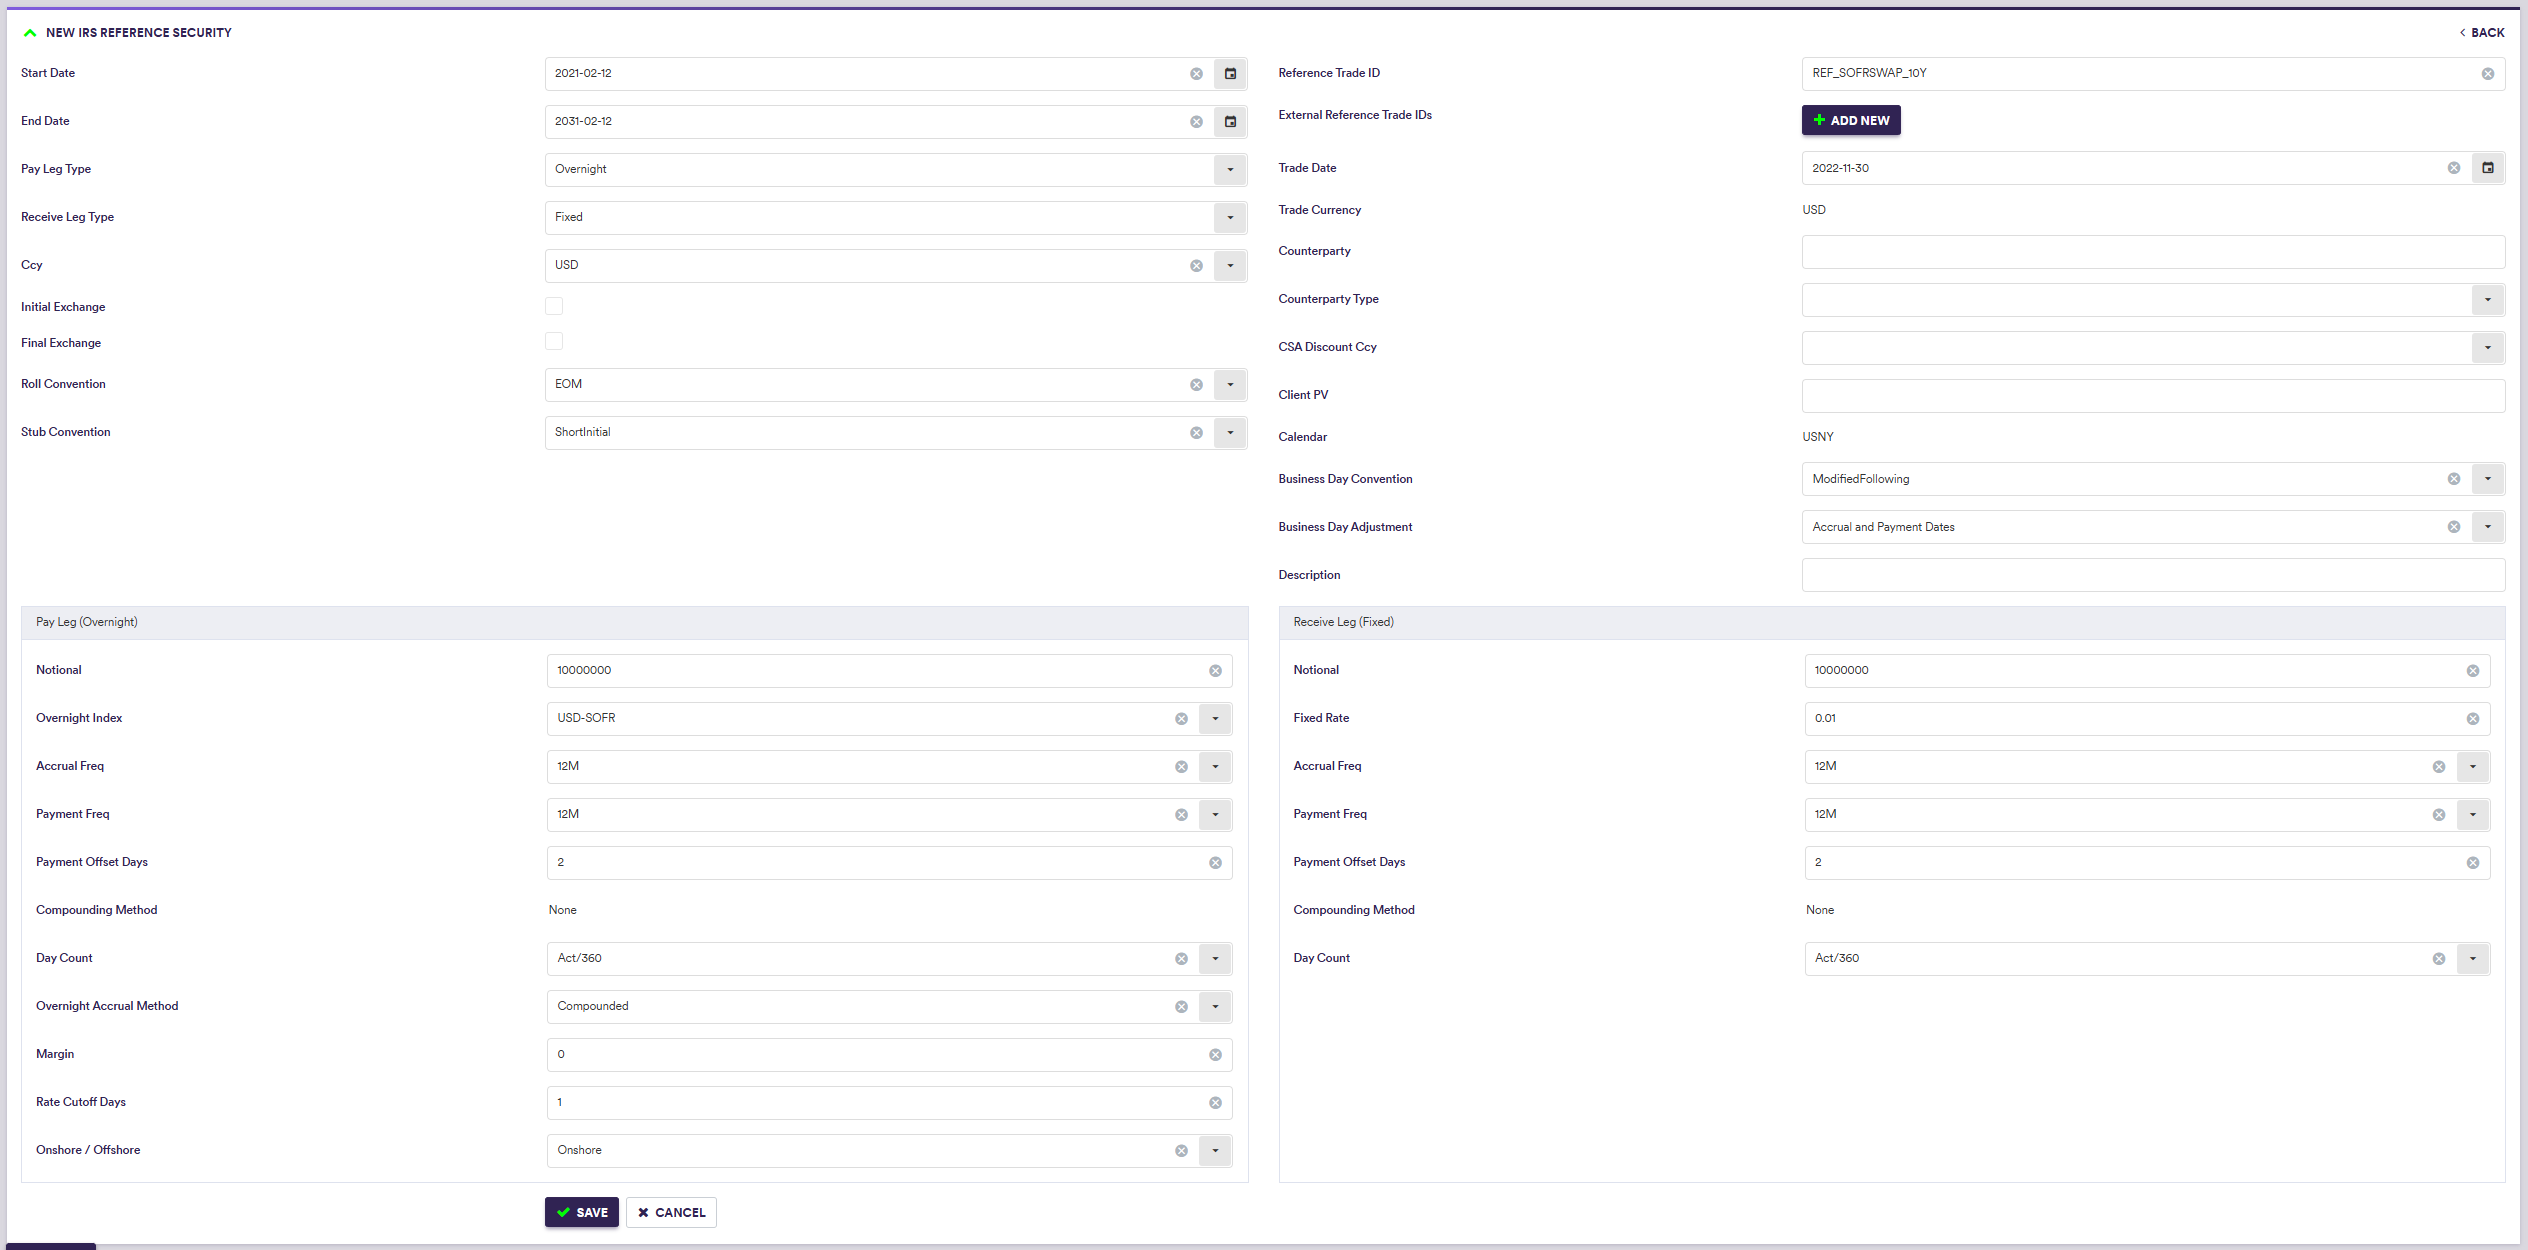Clear the Fixed Rate value
Image resolution: width=2528 pixels, height=1250 pixels.
(x=2472, y=719)
